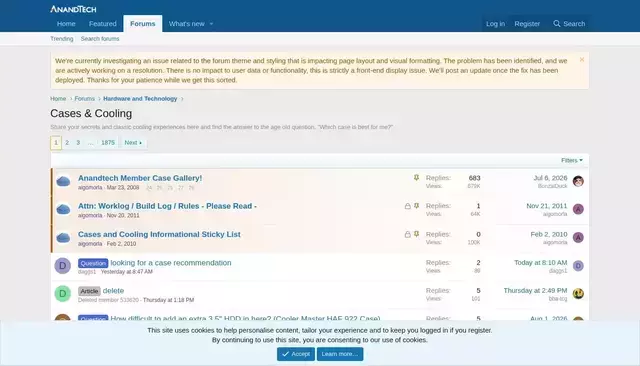The width and height of the screenshot is (640, 366).
Task: Click sticky pin icon on Case Gallery thread
Action: (x=416, y=177)
